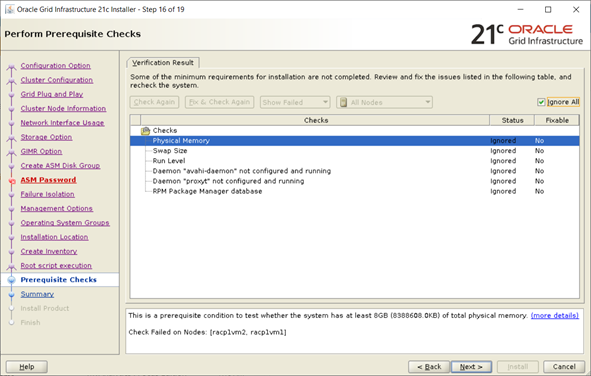Go to Management Options step
This screenshot has height=376, width=591.
coord(57,208)
